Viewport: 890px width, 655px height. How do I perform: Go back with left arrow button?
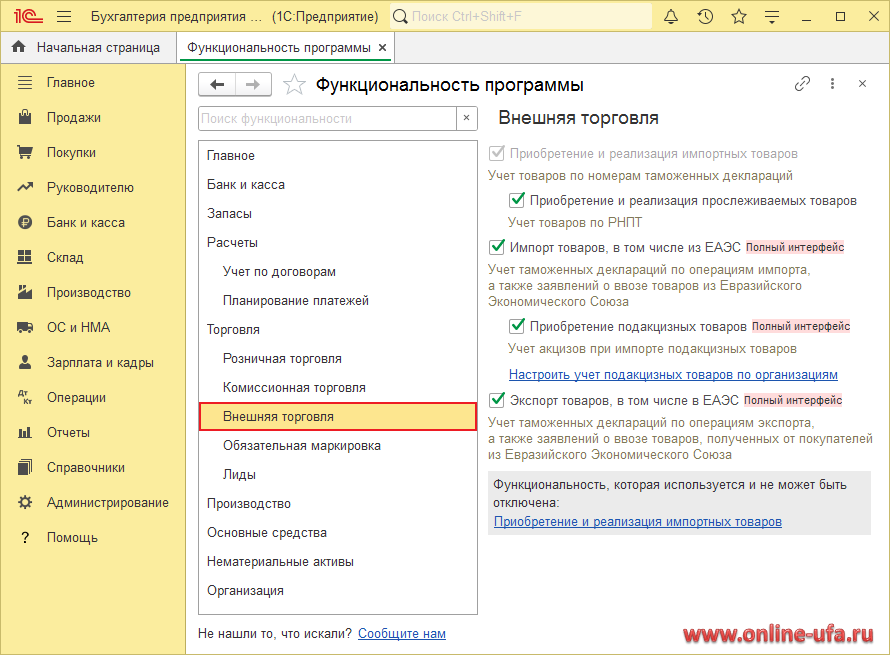(x=217, y=85)
